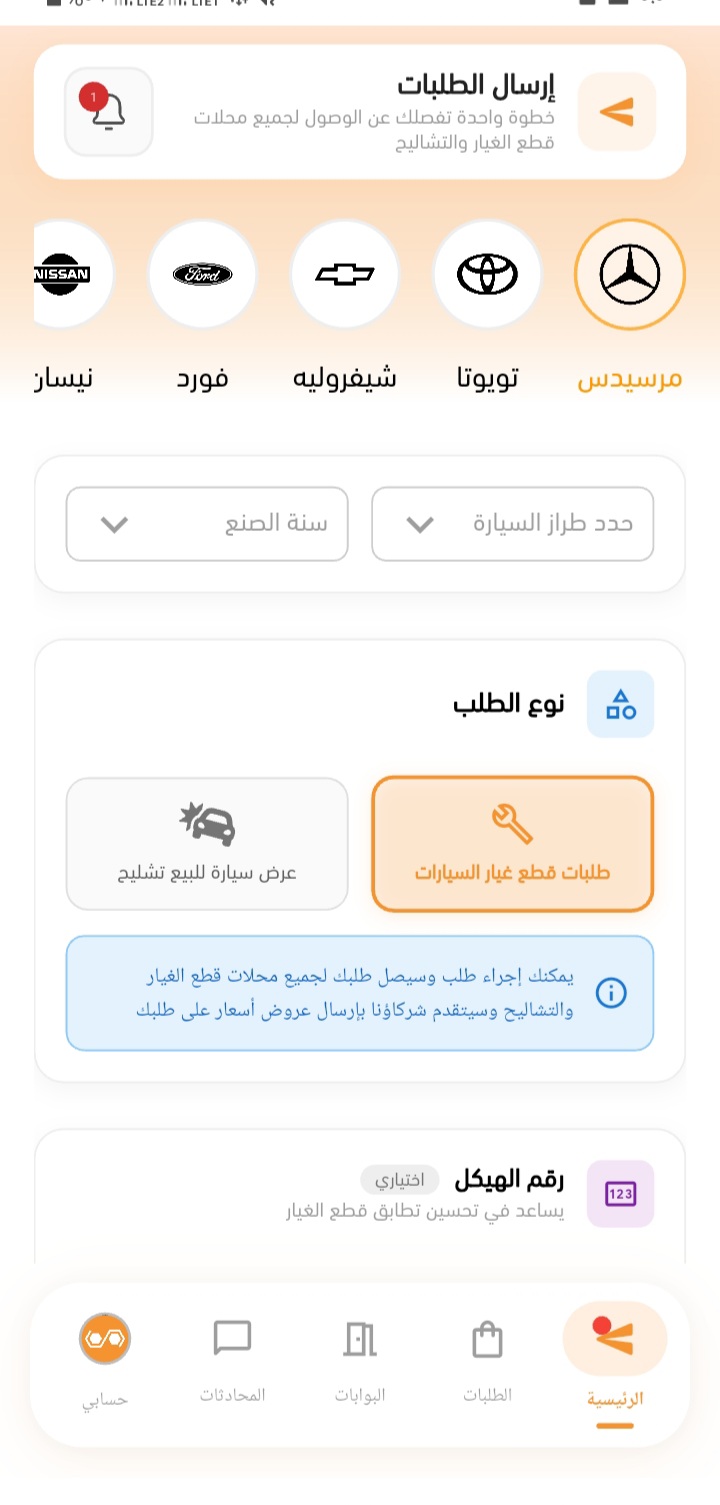The height and width of the screenshot is (1505, 720).
Task: Open the سنة الصنع year dropdown
Action: [x=207, y=523]
